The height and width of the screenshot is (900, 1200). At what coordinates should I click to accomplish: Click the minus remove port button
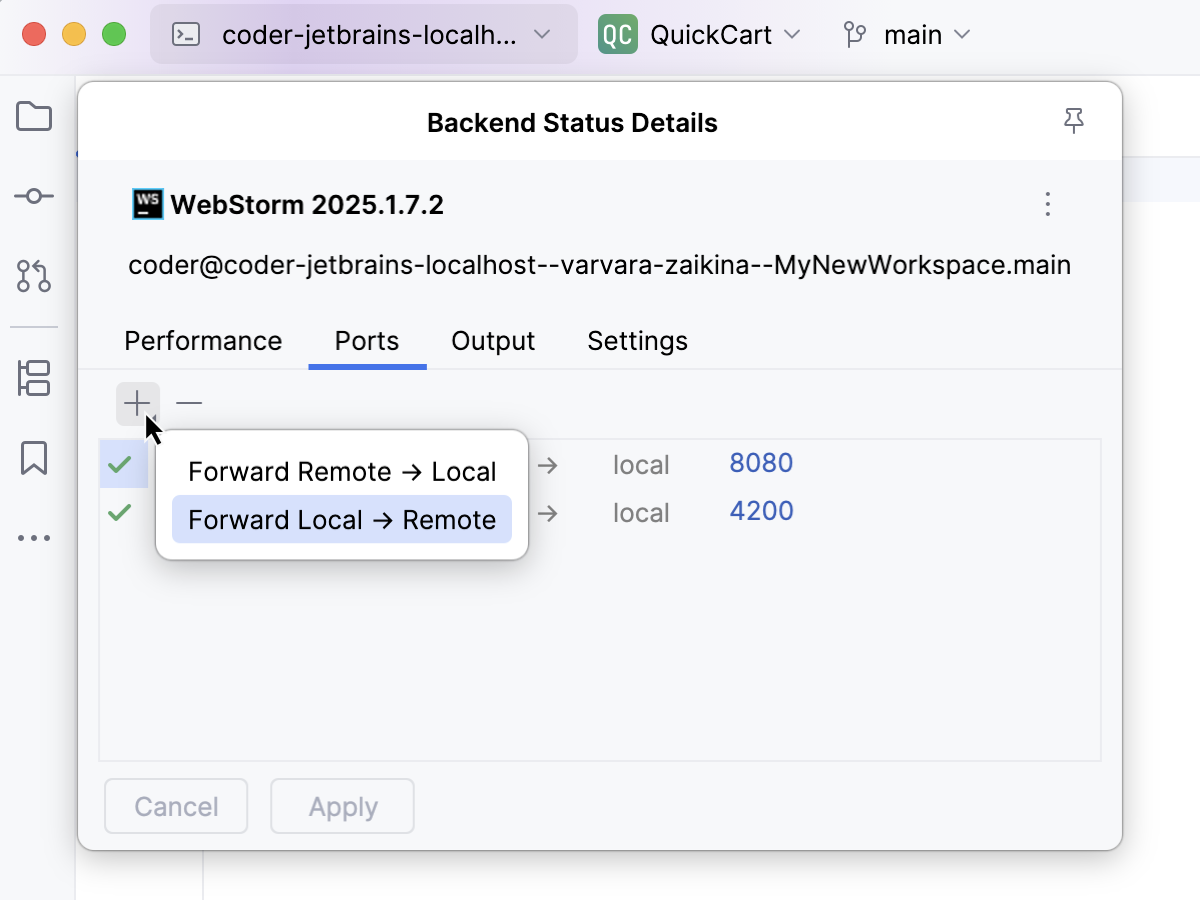click(x=189, y=403)
